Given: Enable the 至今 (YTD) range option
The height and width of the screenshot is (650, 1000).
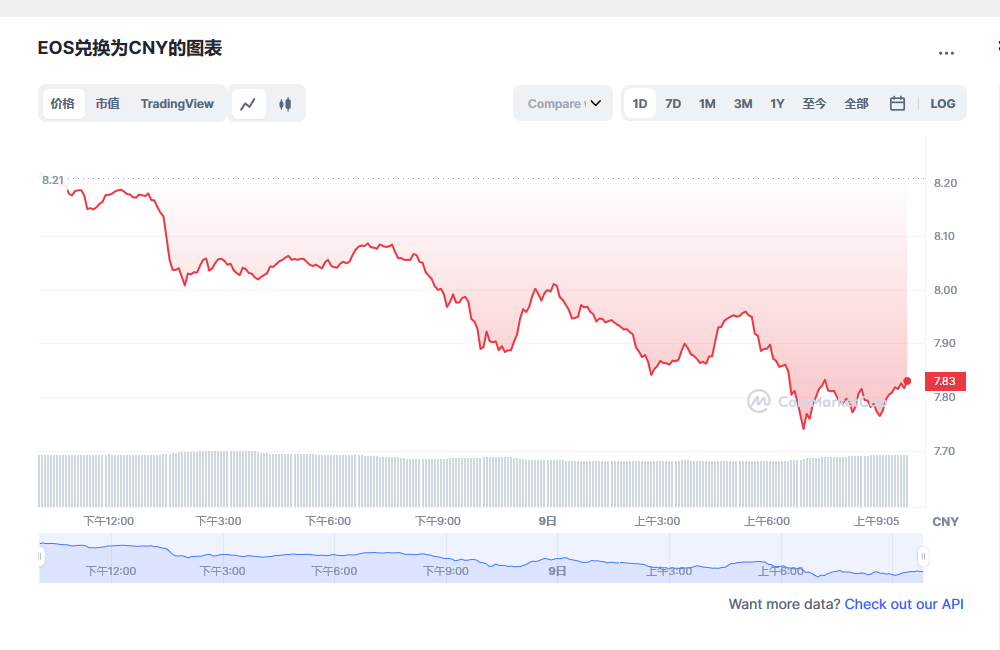Looking at the screenshot, I should [x=814, y=103].
